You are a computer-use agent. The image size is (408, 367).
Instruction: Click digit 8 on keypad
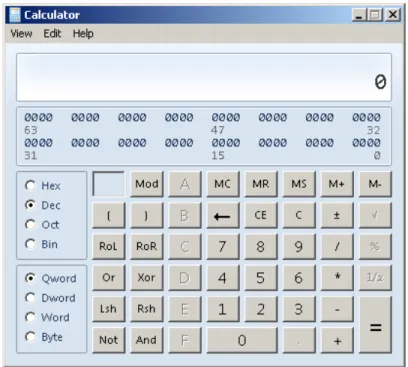click(x=261, y=247)
